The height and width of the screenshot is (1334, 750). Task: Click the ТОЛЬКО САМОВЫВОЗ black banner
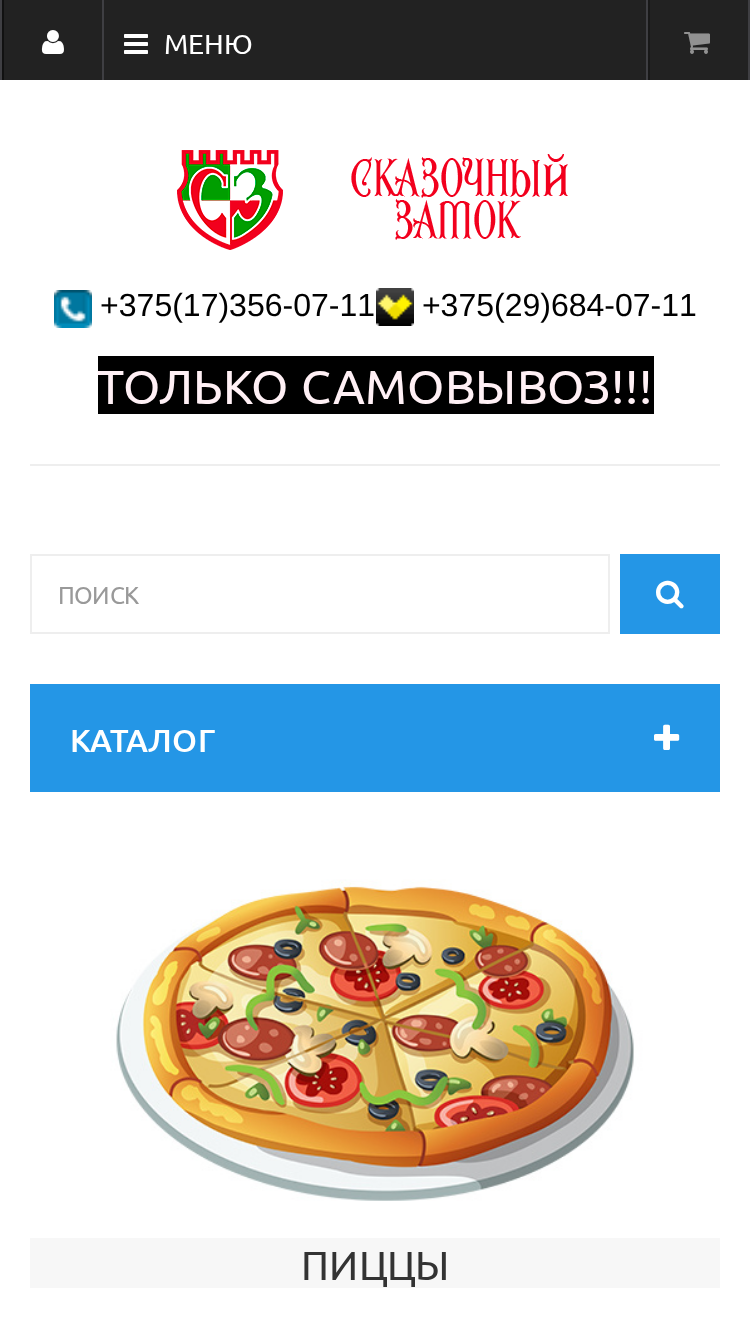tap(376, 386)
